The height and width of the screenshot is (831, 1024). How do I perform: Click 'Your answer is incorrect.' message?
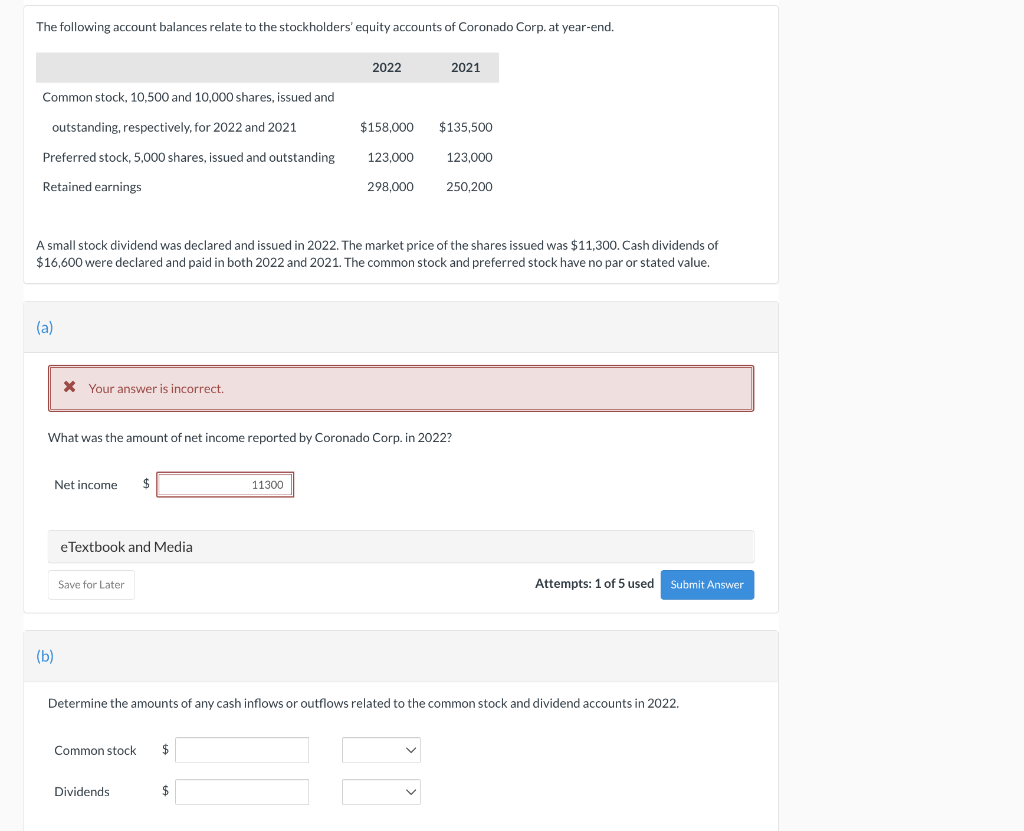pyautogui.click(x=156, y=389)
